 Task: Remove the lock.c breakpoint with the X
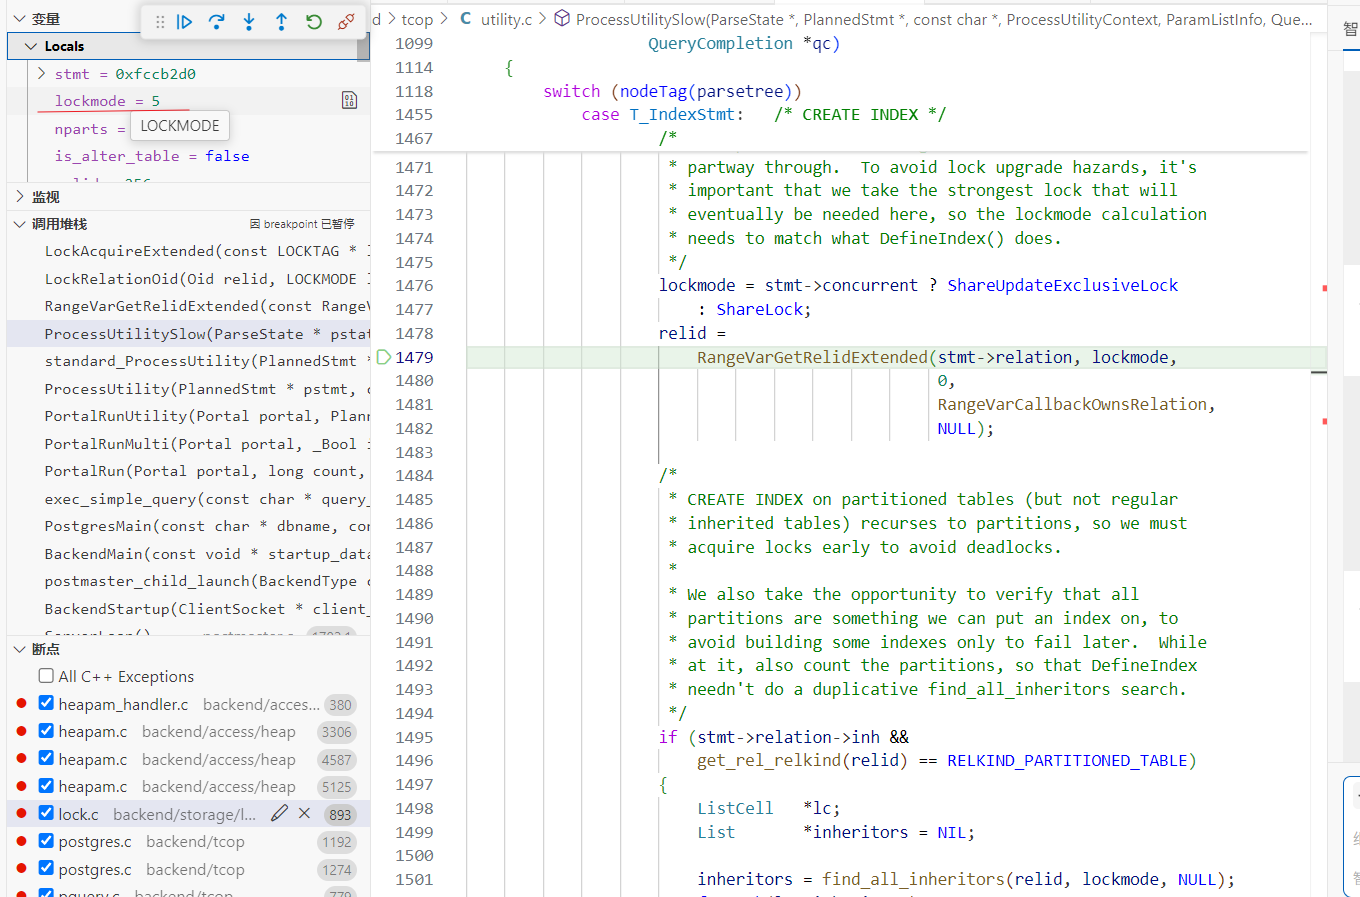pyautogui.click(x=305, y=814)
